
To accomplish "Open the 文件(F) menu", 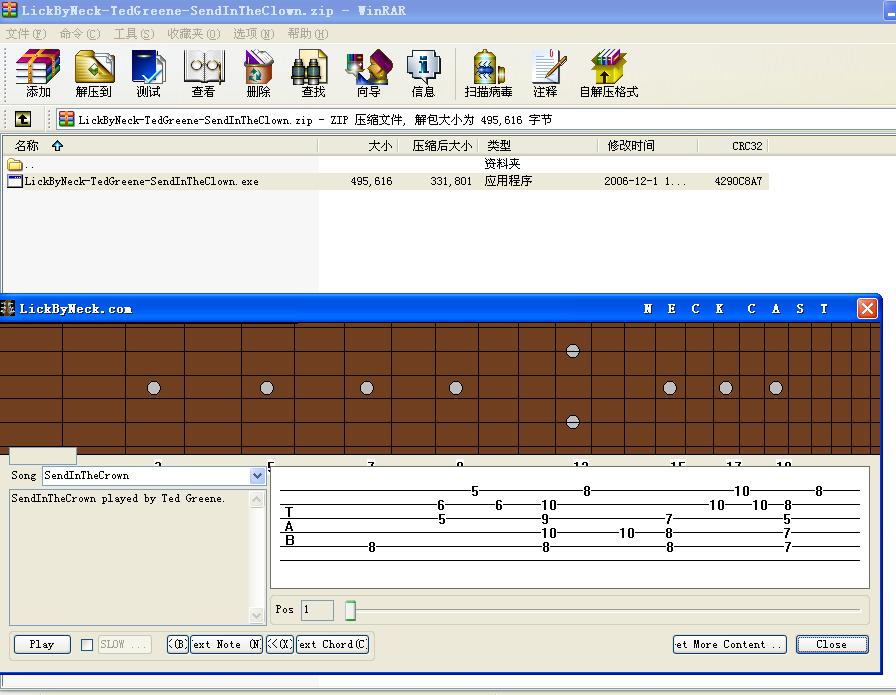I will coord(26,34).
